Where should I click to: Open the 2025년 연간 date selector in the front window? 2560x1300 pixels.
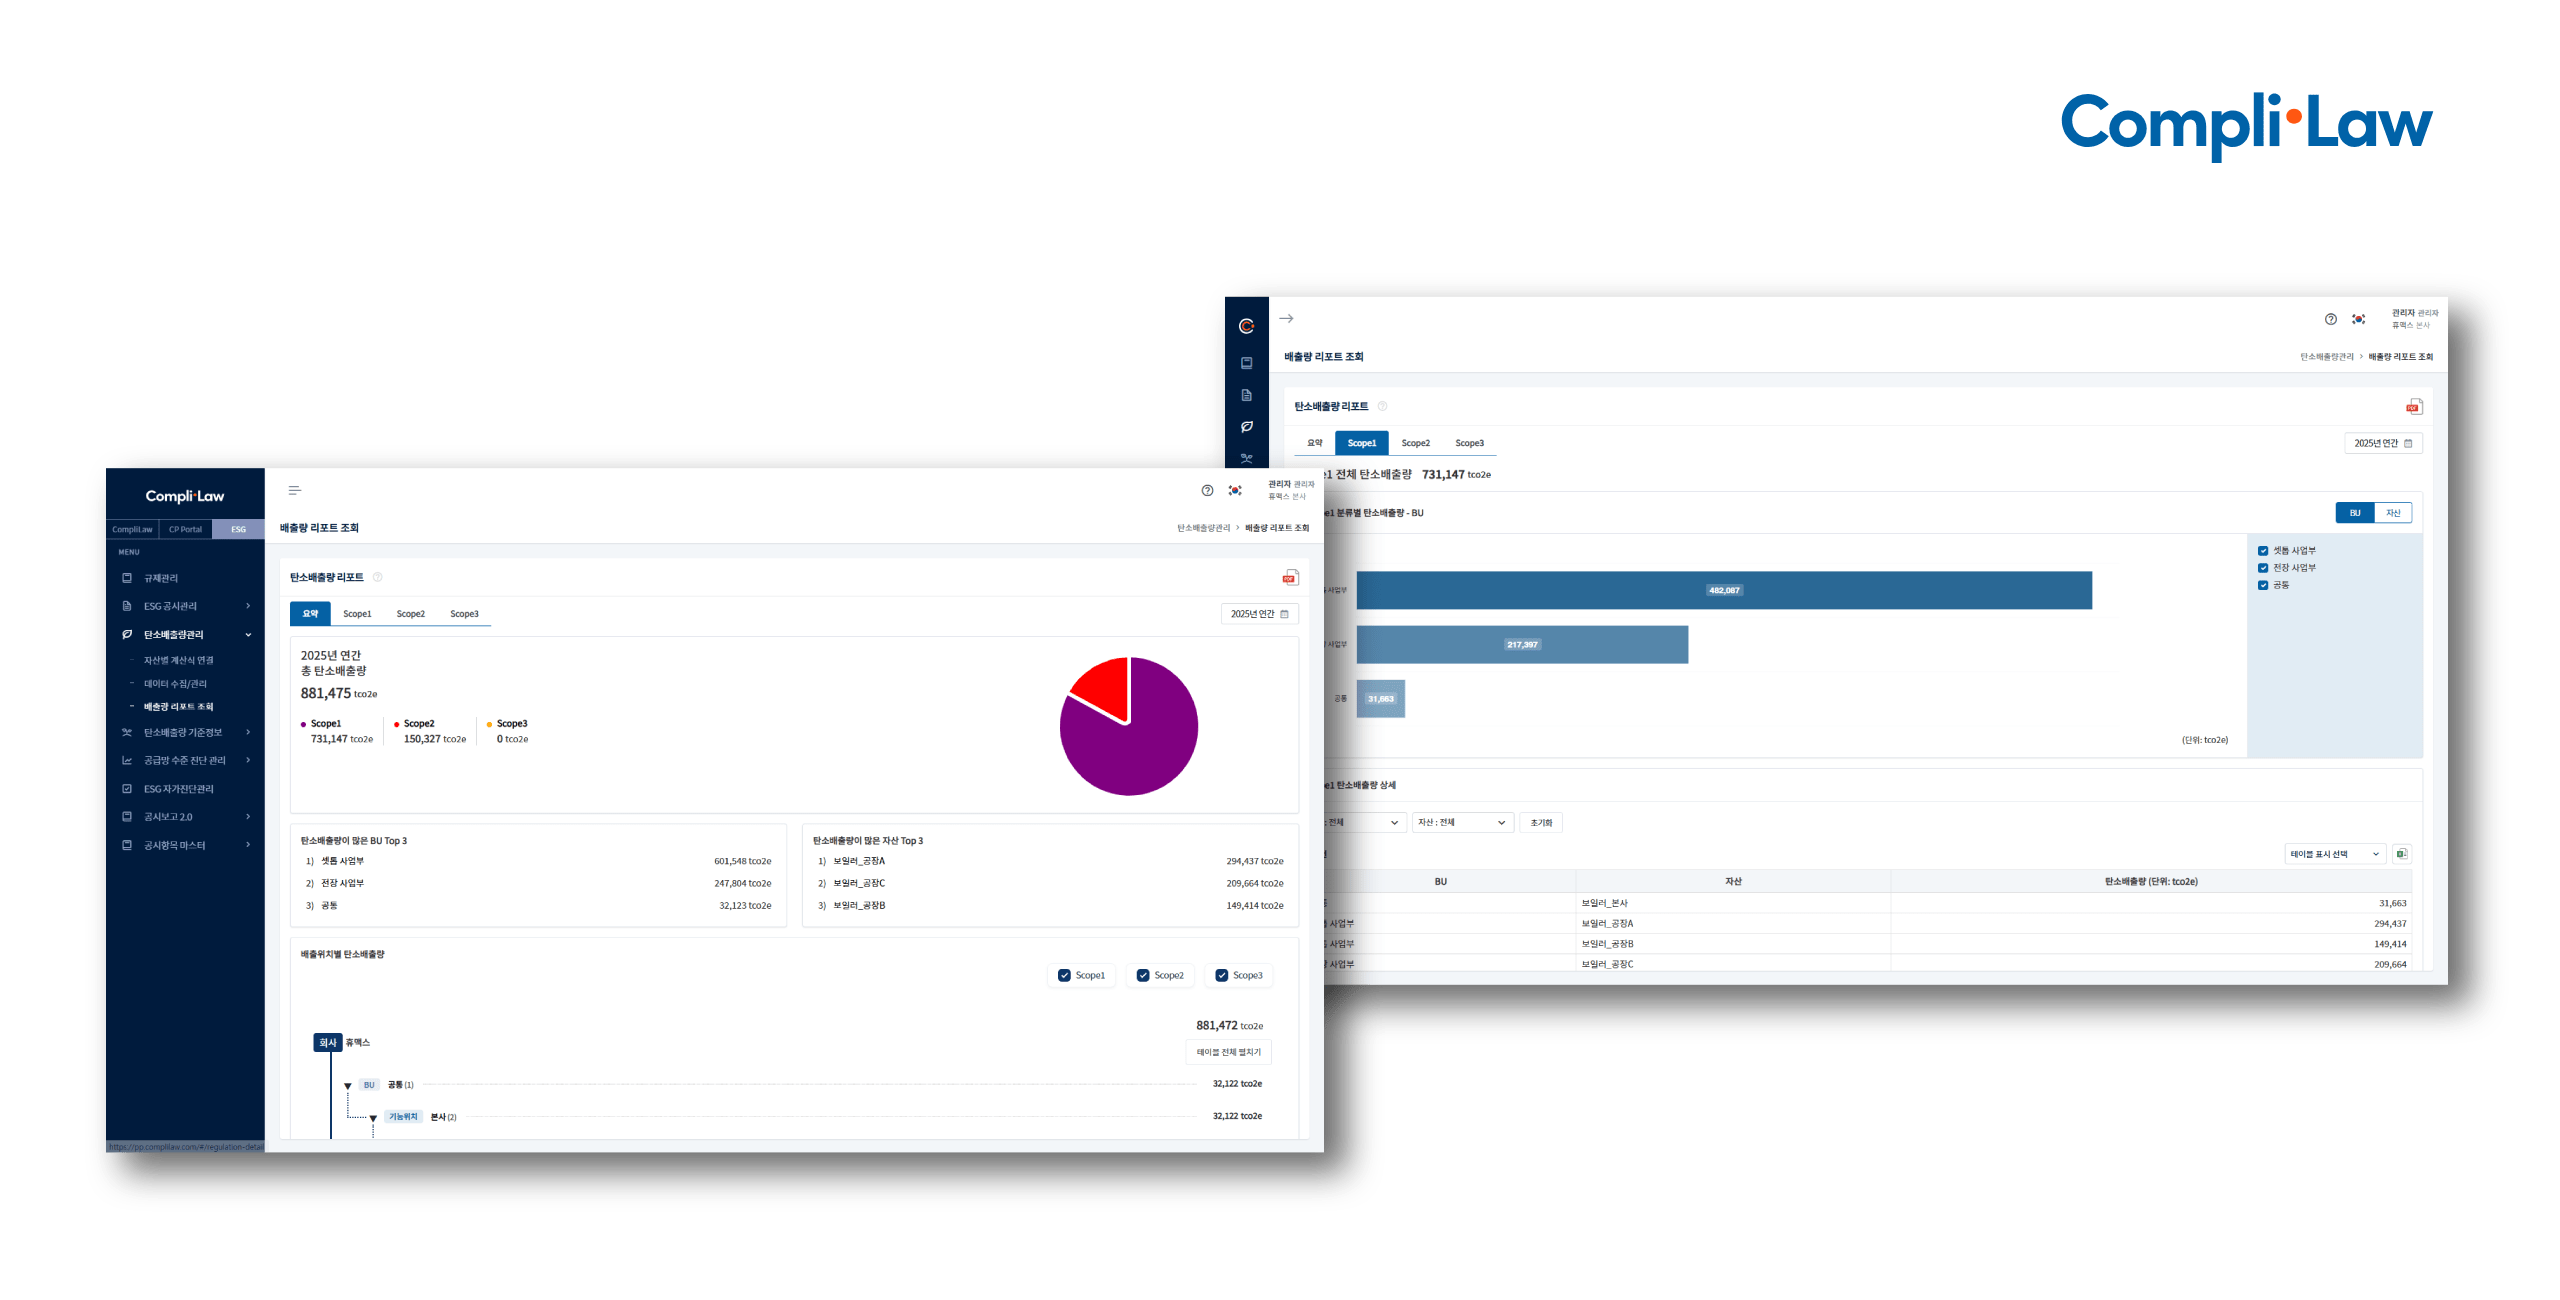[x=1259, y=614]
